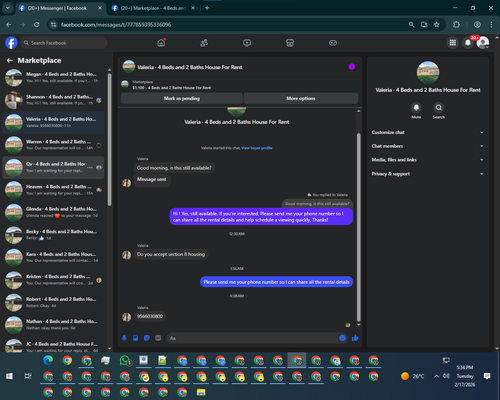Click the Search Facebook field
500x400 pixels.
pos(63,43)
